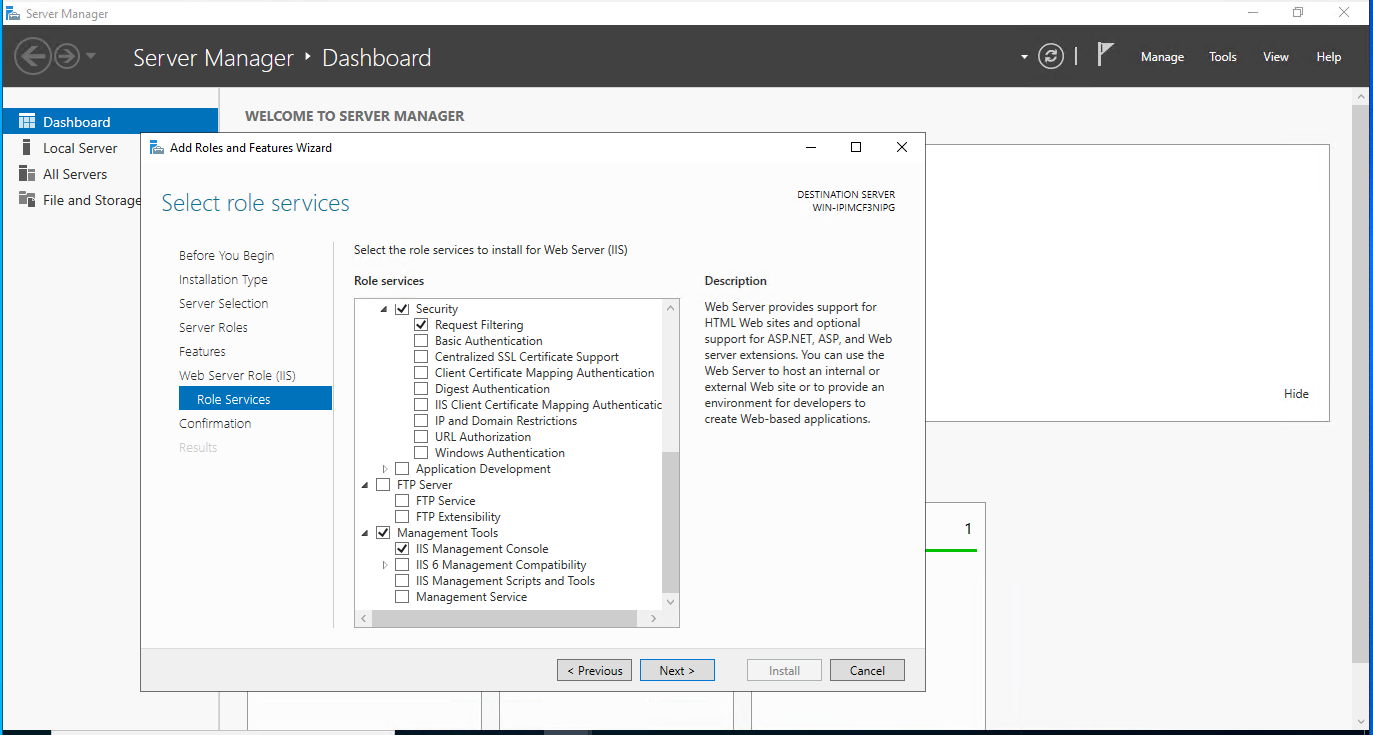The width and height of the screenshot is (1373, 735).
Task: Go to the Installation Type step
Action: click(x=223, y=279)
